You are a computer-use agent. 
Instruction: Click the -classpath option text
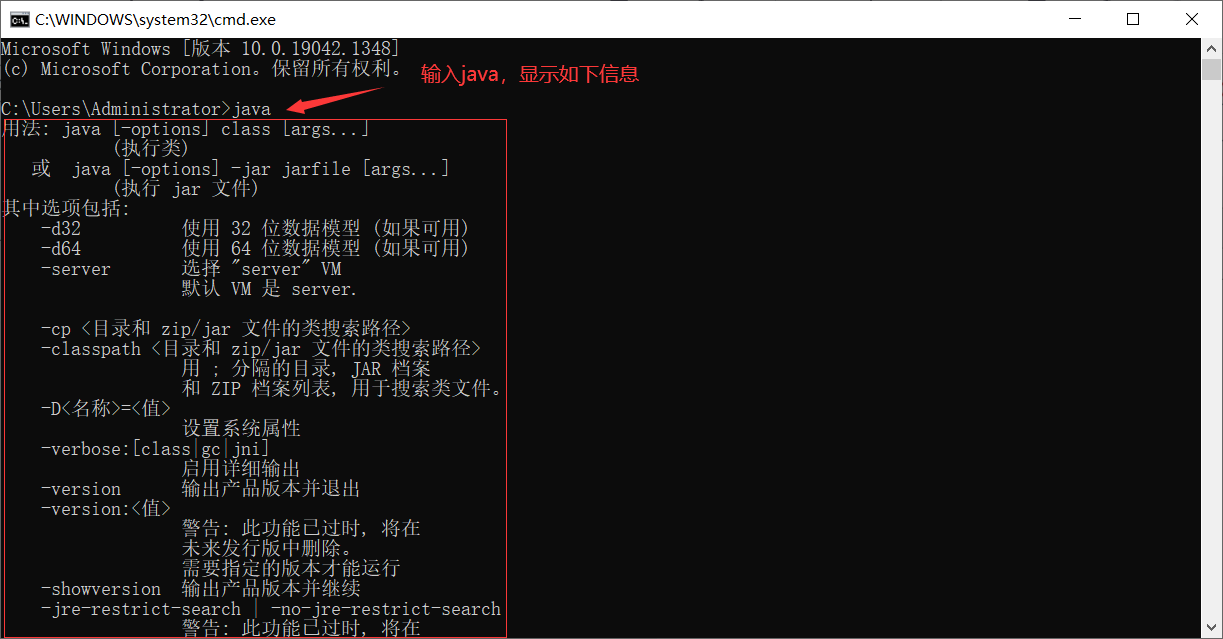pos(91,349)
